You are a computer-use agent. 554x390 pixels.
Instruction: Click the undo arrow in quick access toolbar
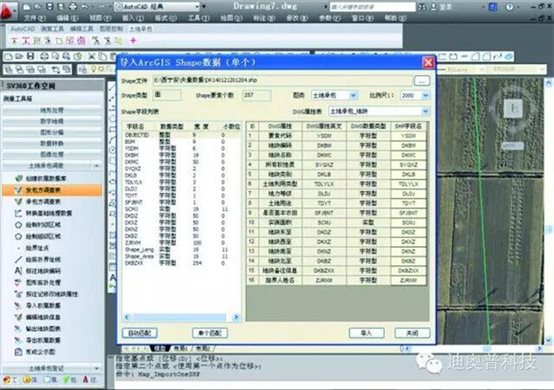click(85, 6)
